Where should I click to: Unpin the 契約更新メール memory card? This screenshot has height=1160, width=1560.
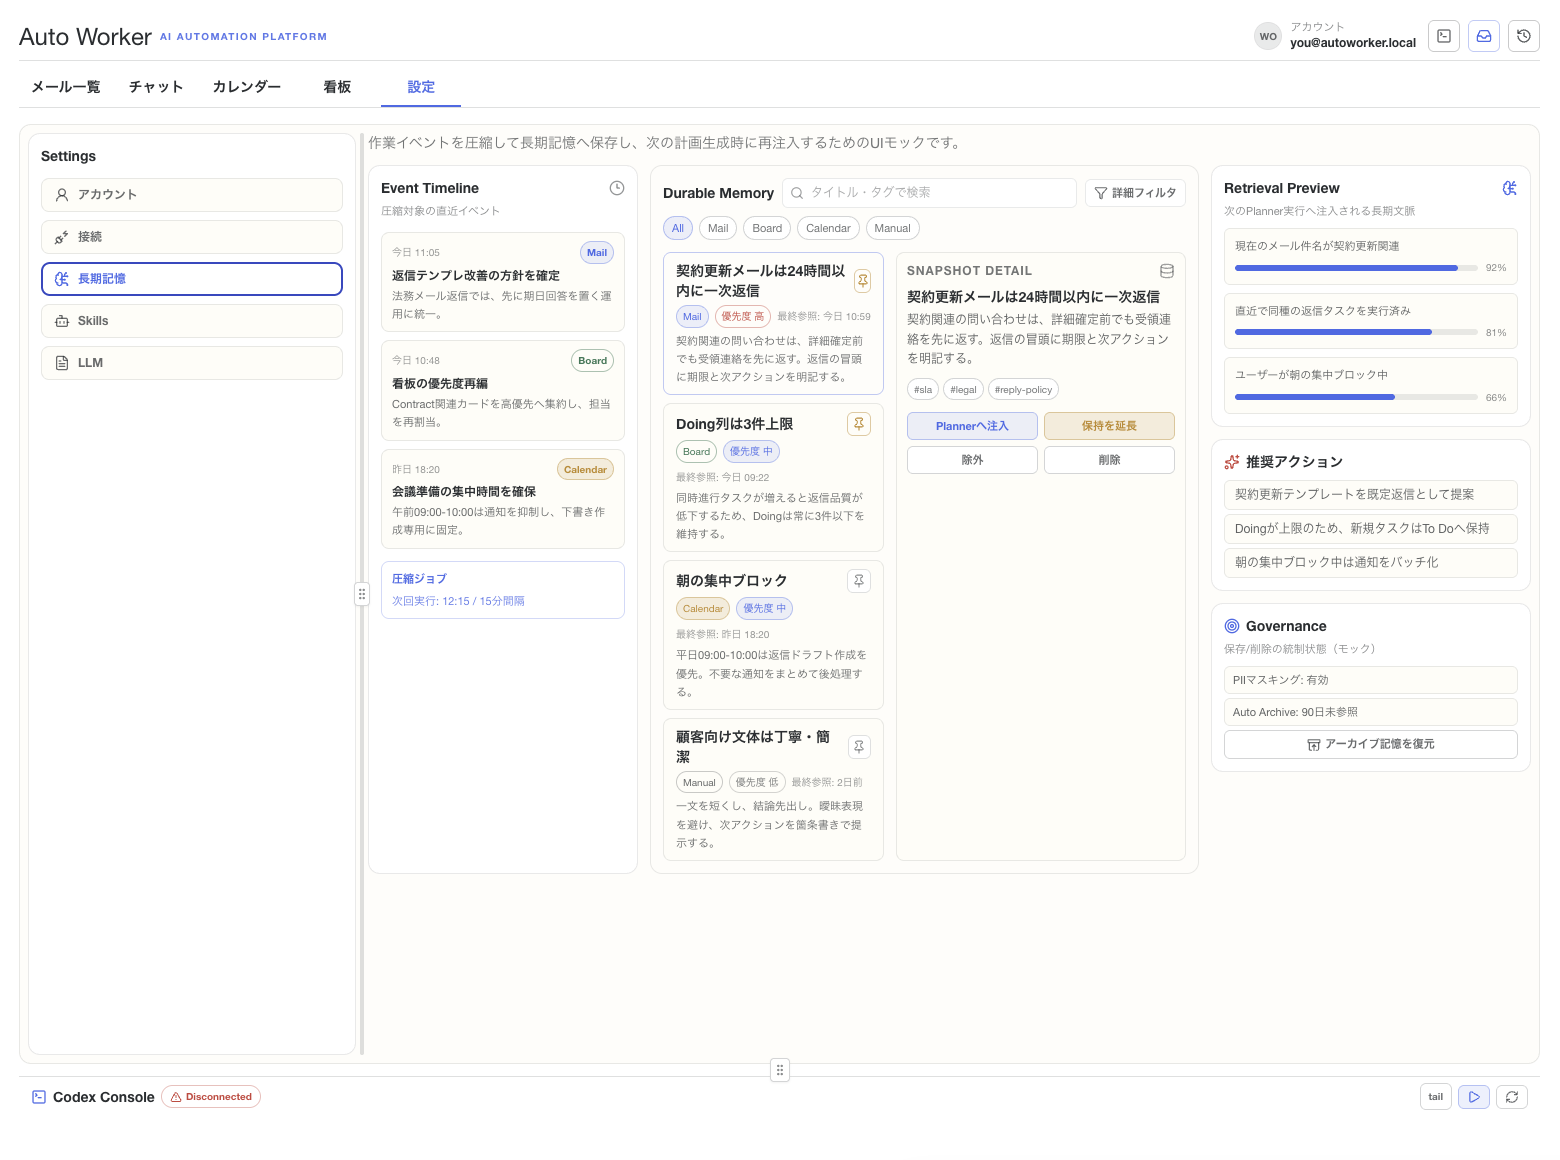862,281
